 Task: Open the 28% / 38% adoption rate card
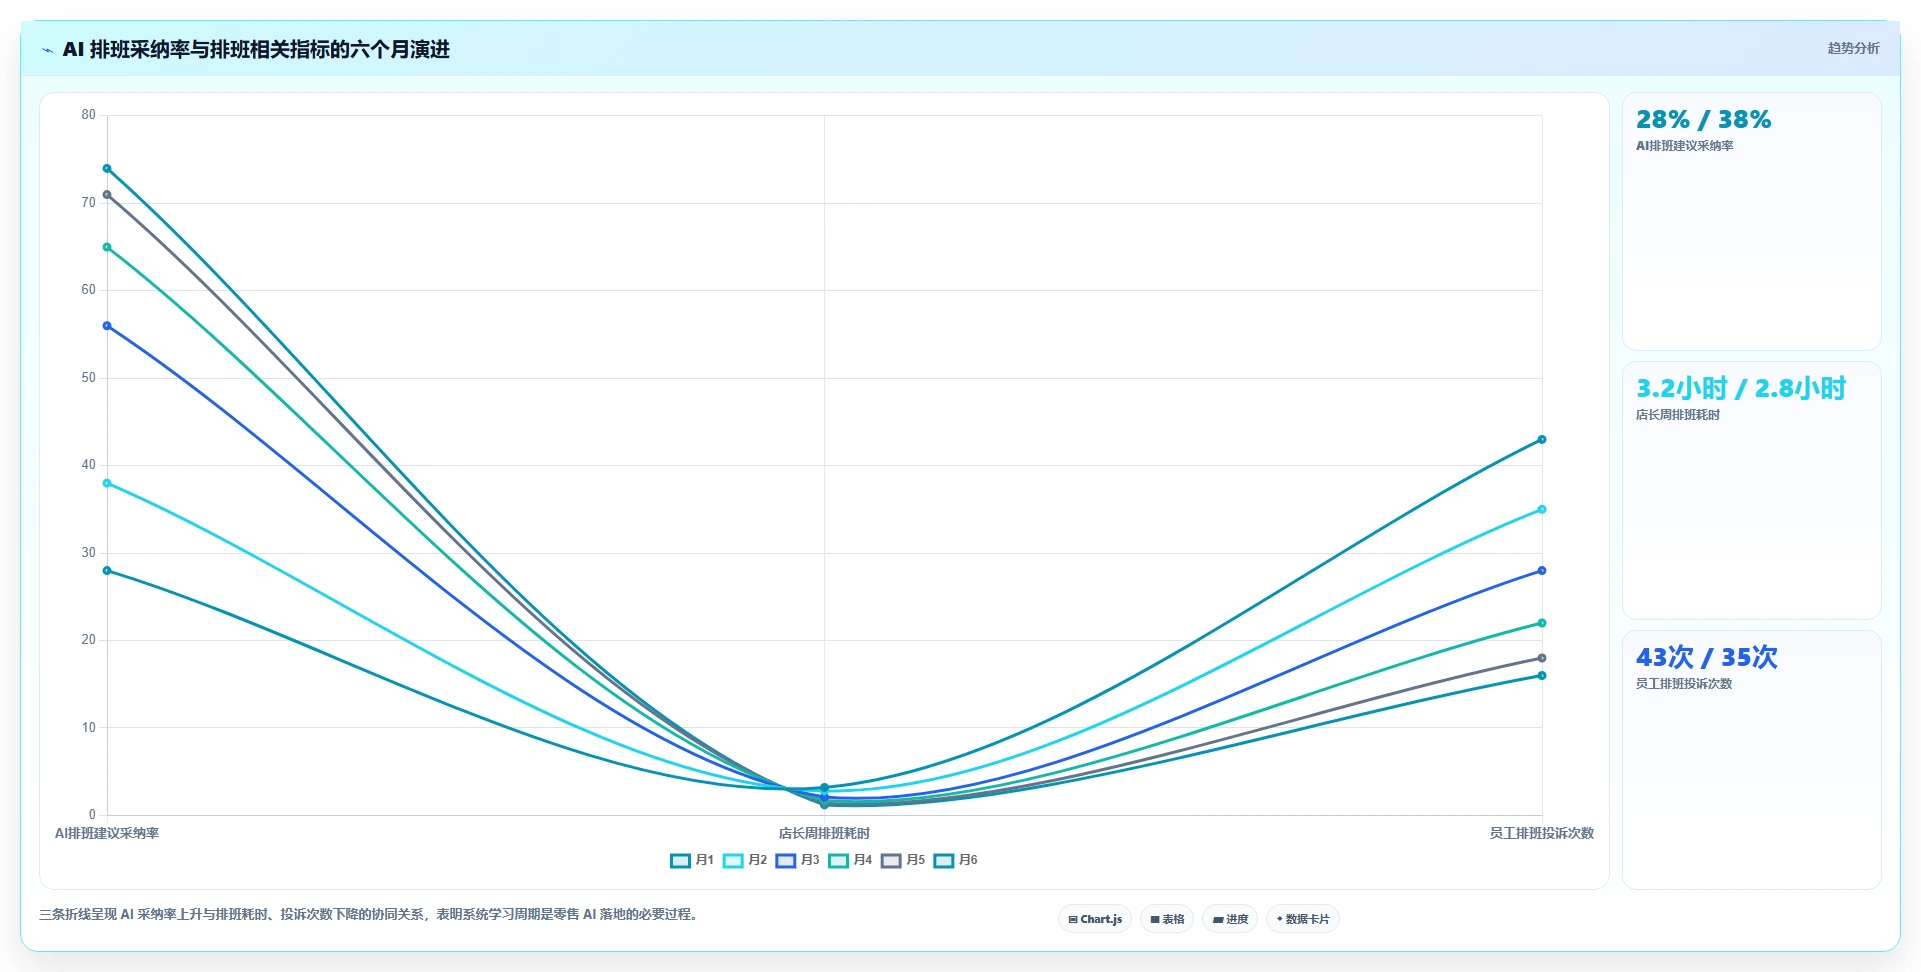click(1751, 222)
